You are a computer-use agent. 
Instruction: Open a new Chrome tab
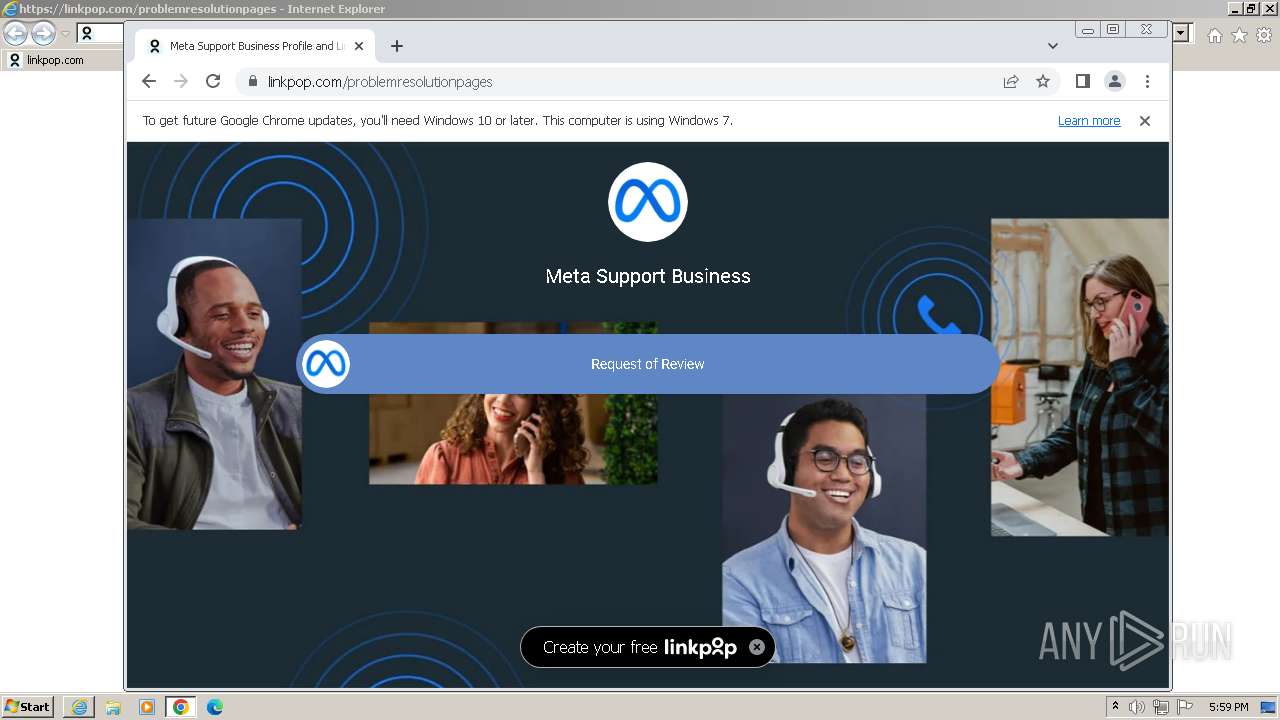click(397, 46)
